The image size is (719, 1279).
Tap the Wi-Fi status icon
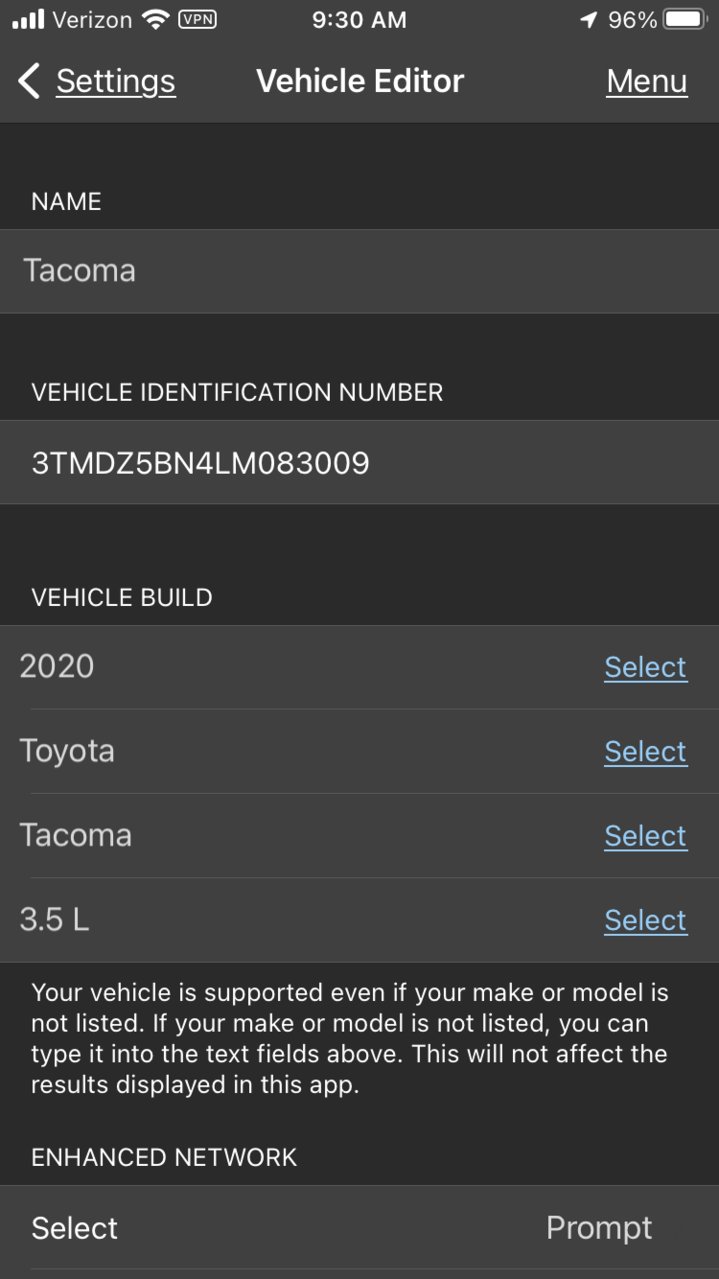pos(155,19)
